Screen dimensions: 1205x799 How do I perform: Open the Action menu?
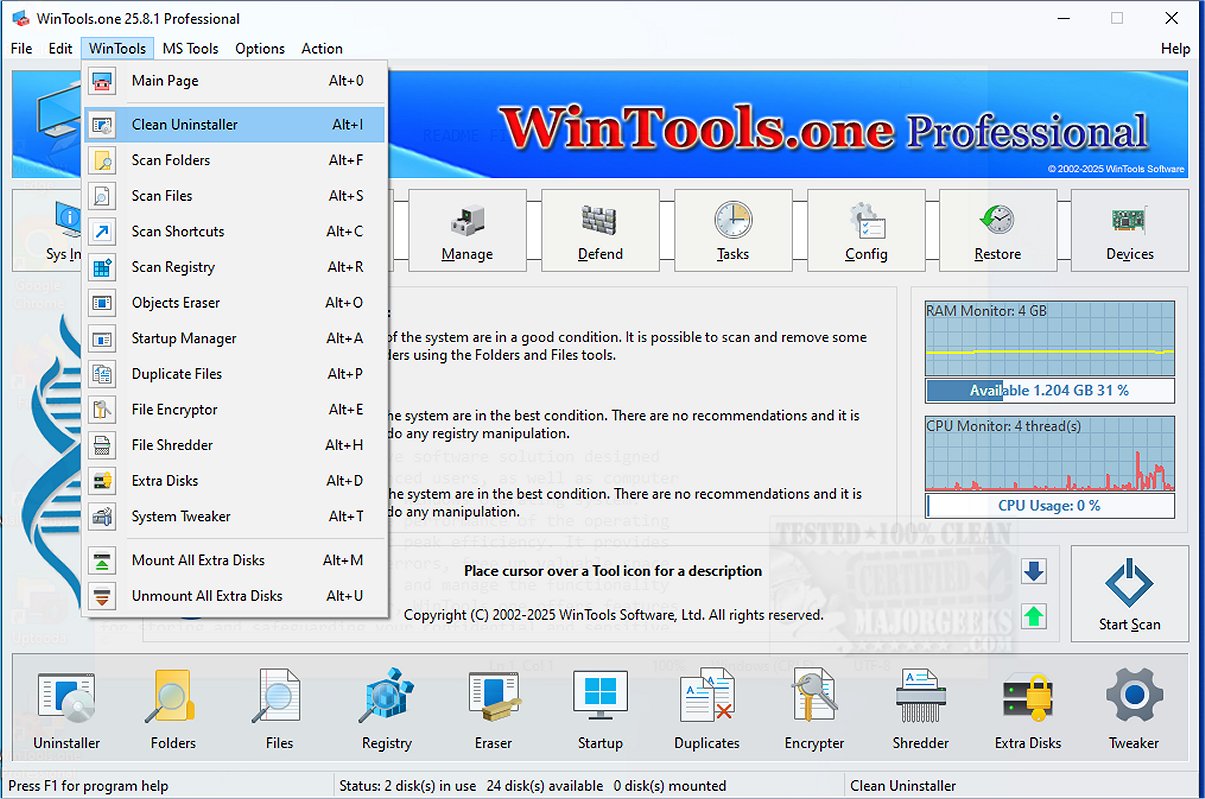[x=322, y=48]
